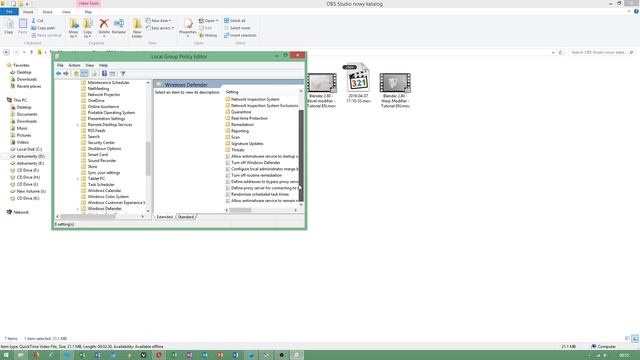The height and width of the screenshot is (360, 640).
Task: Open New item dropdown in Explorer ribbon
Action: pyautogui.click(x=159, y=20)
